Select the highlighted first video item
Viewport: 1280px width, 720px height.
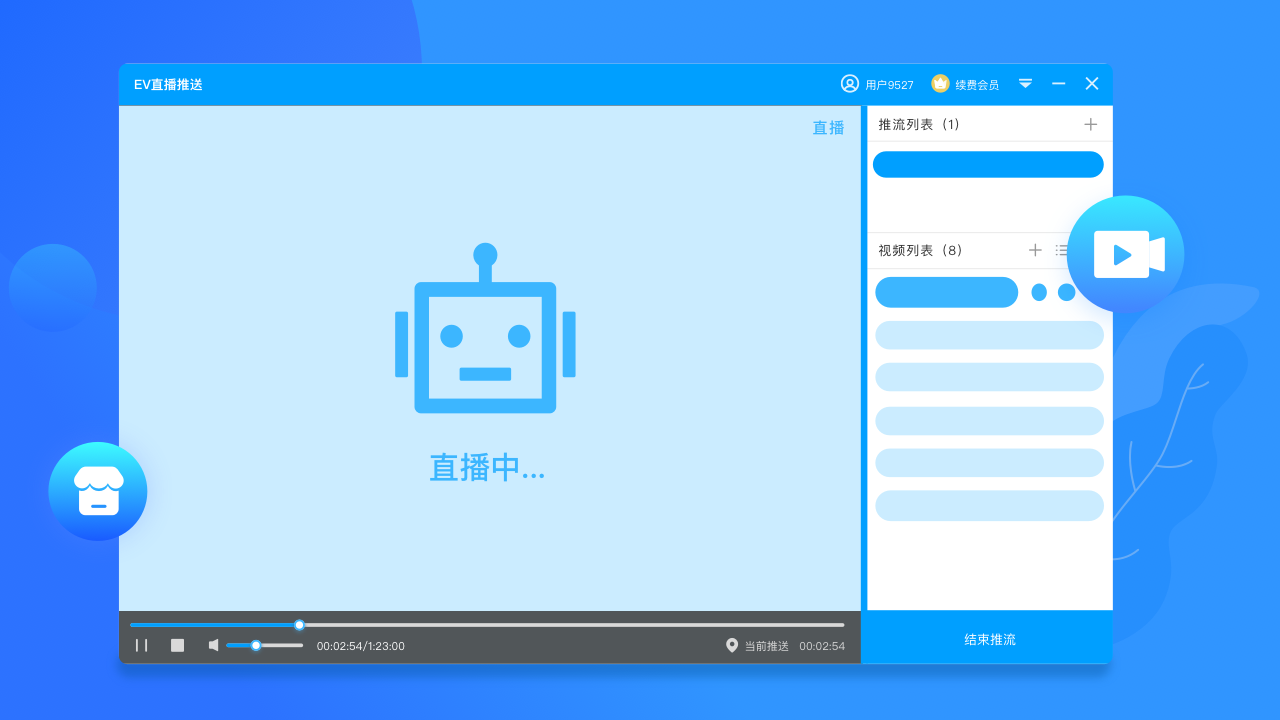tap(946, 292)
